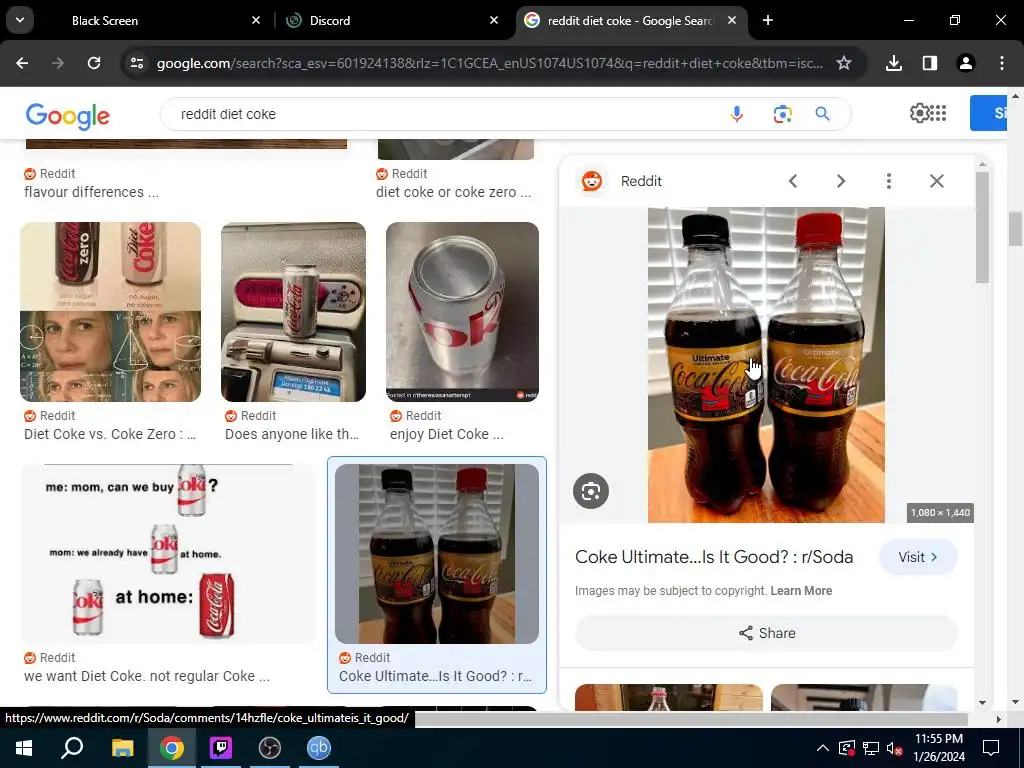This screenshot has height=768, width=1024.
Task: Click the preview panel scrollbar
Action: pyautogui.click(x=982, y=227)
